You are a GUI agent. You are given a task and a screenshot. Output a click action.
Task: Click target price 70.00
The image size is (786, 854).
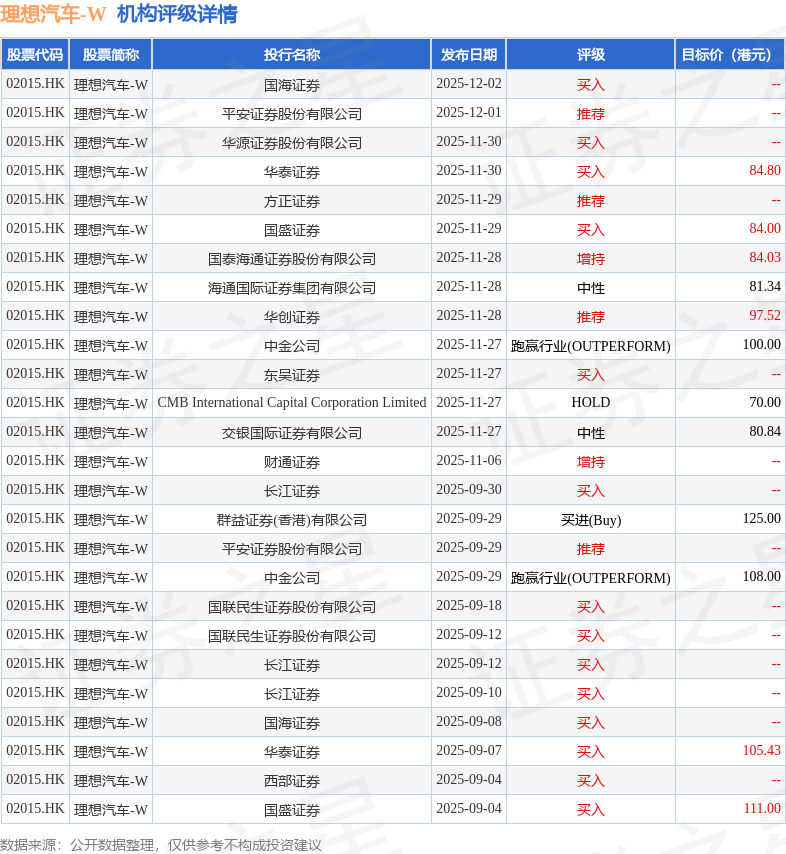point(765,402)
